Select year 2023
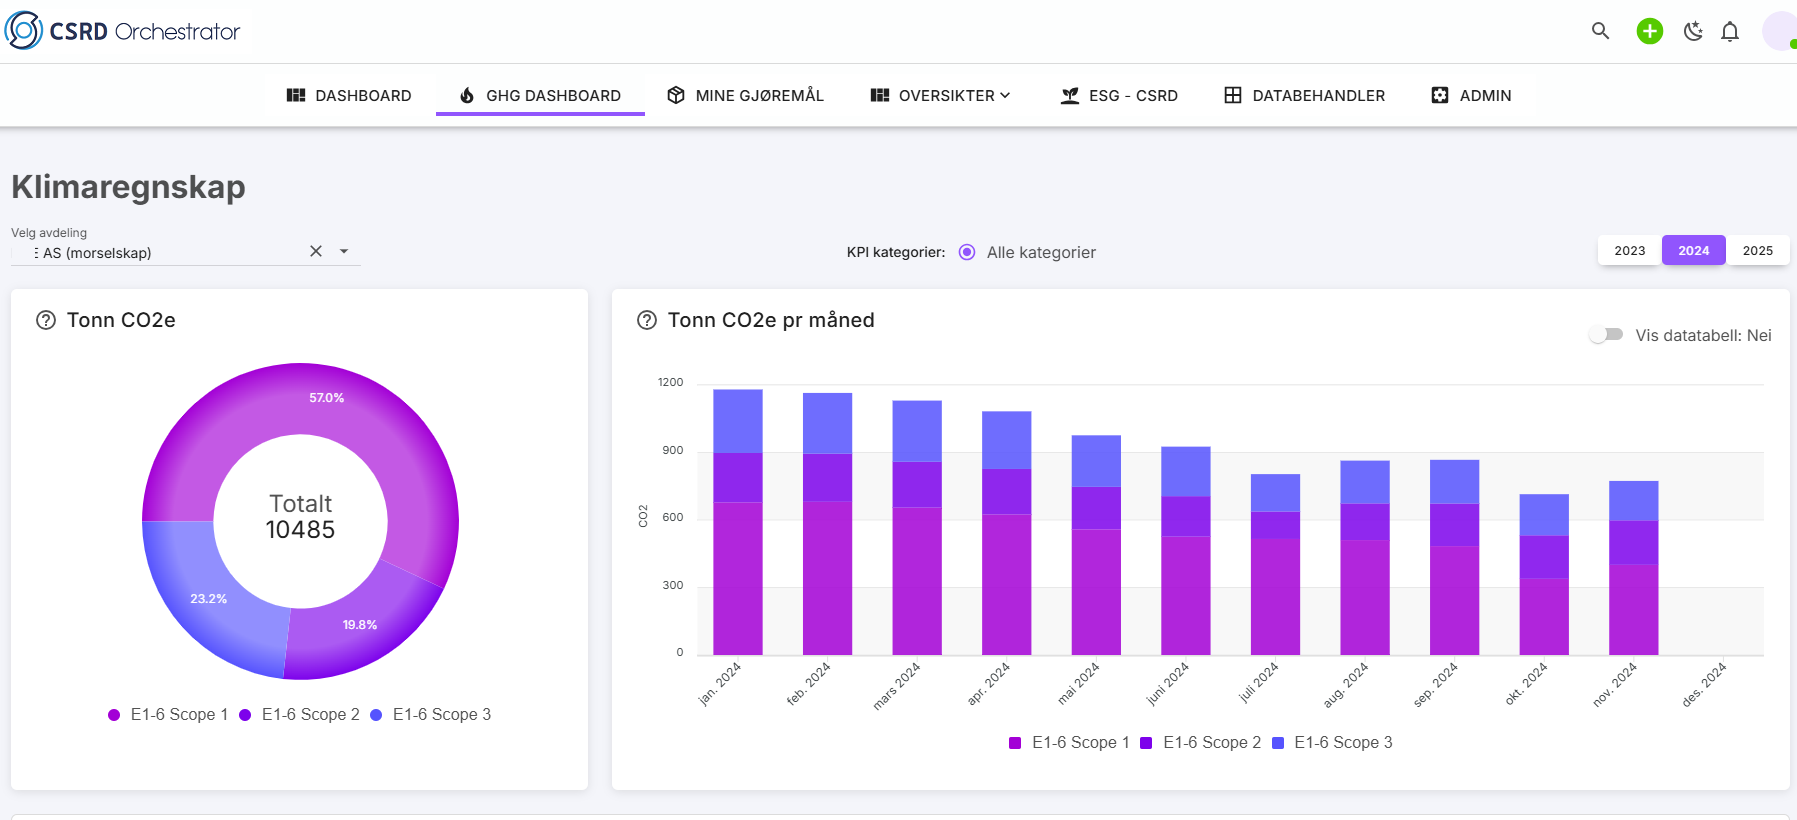 point(1629,250)
